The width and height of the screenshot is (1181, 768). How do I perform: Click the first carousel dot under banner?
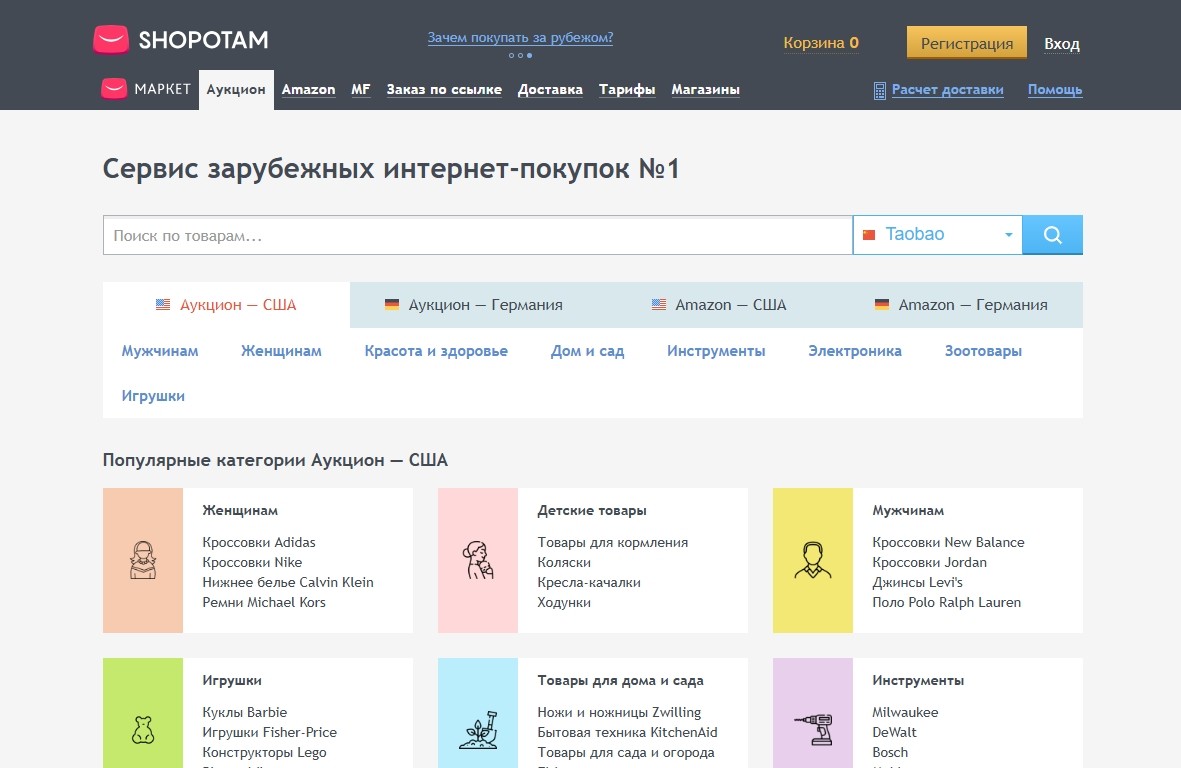511,56
